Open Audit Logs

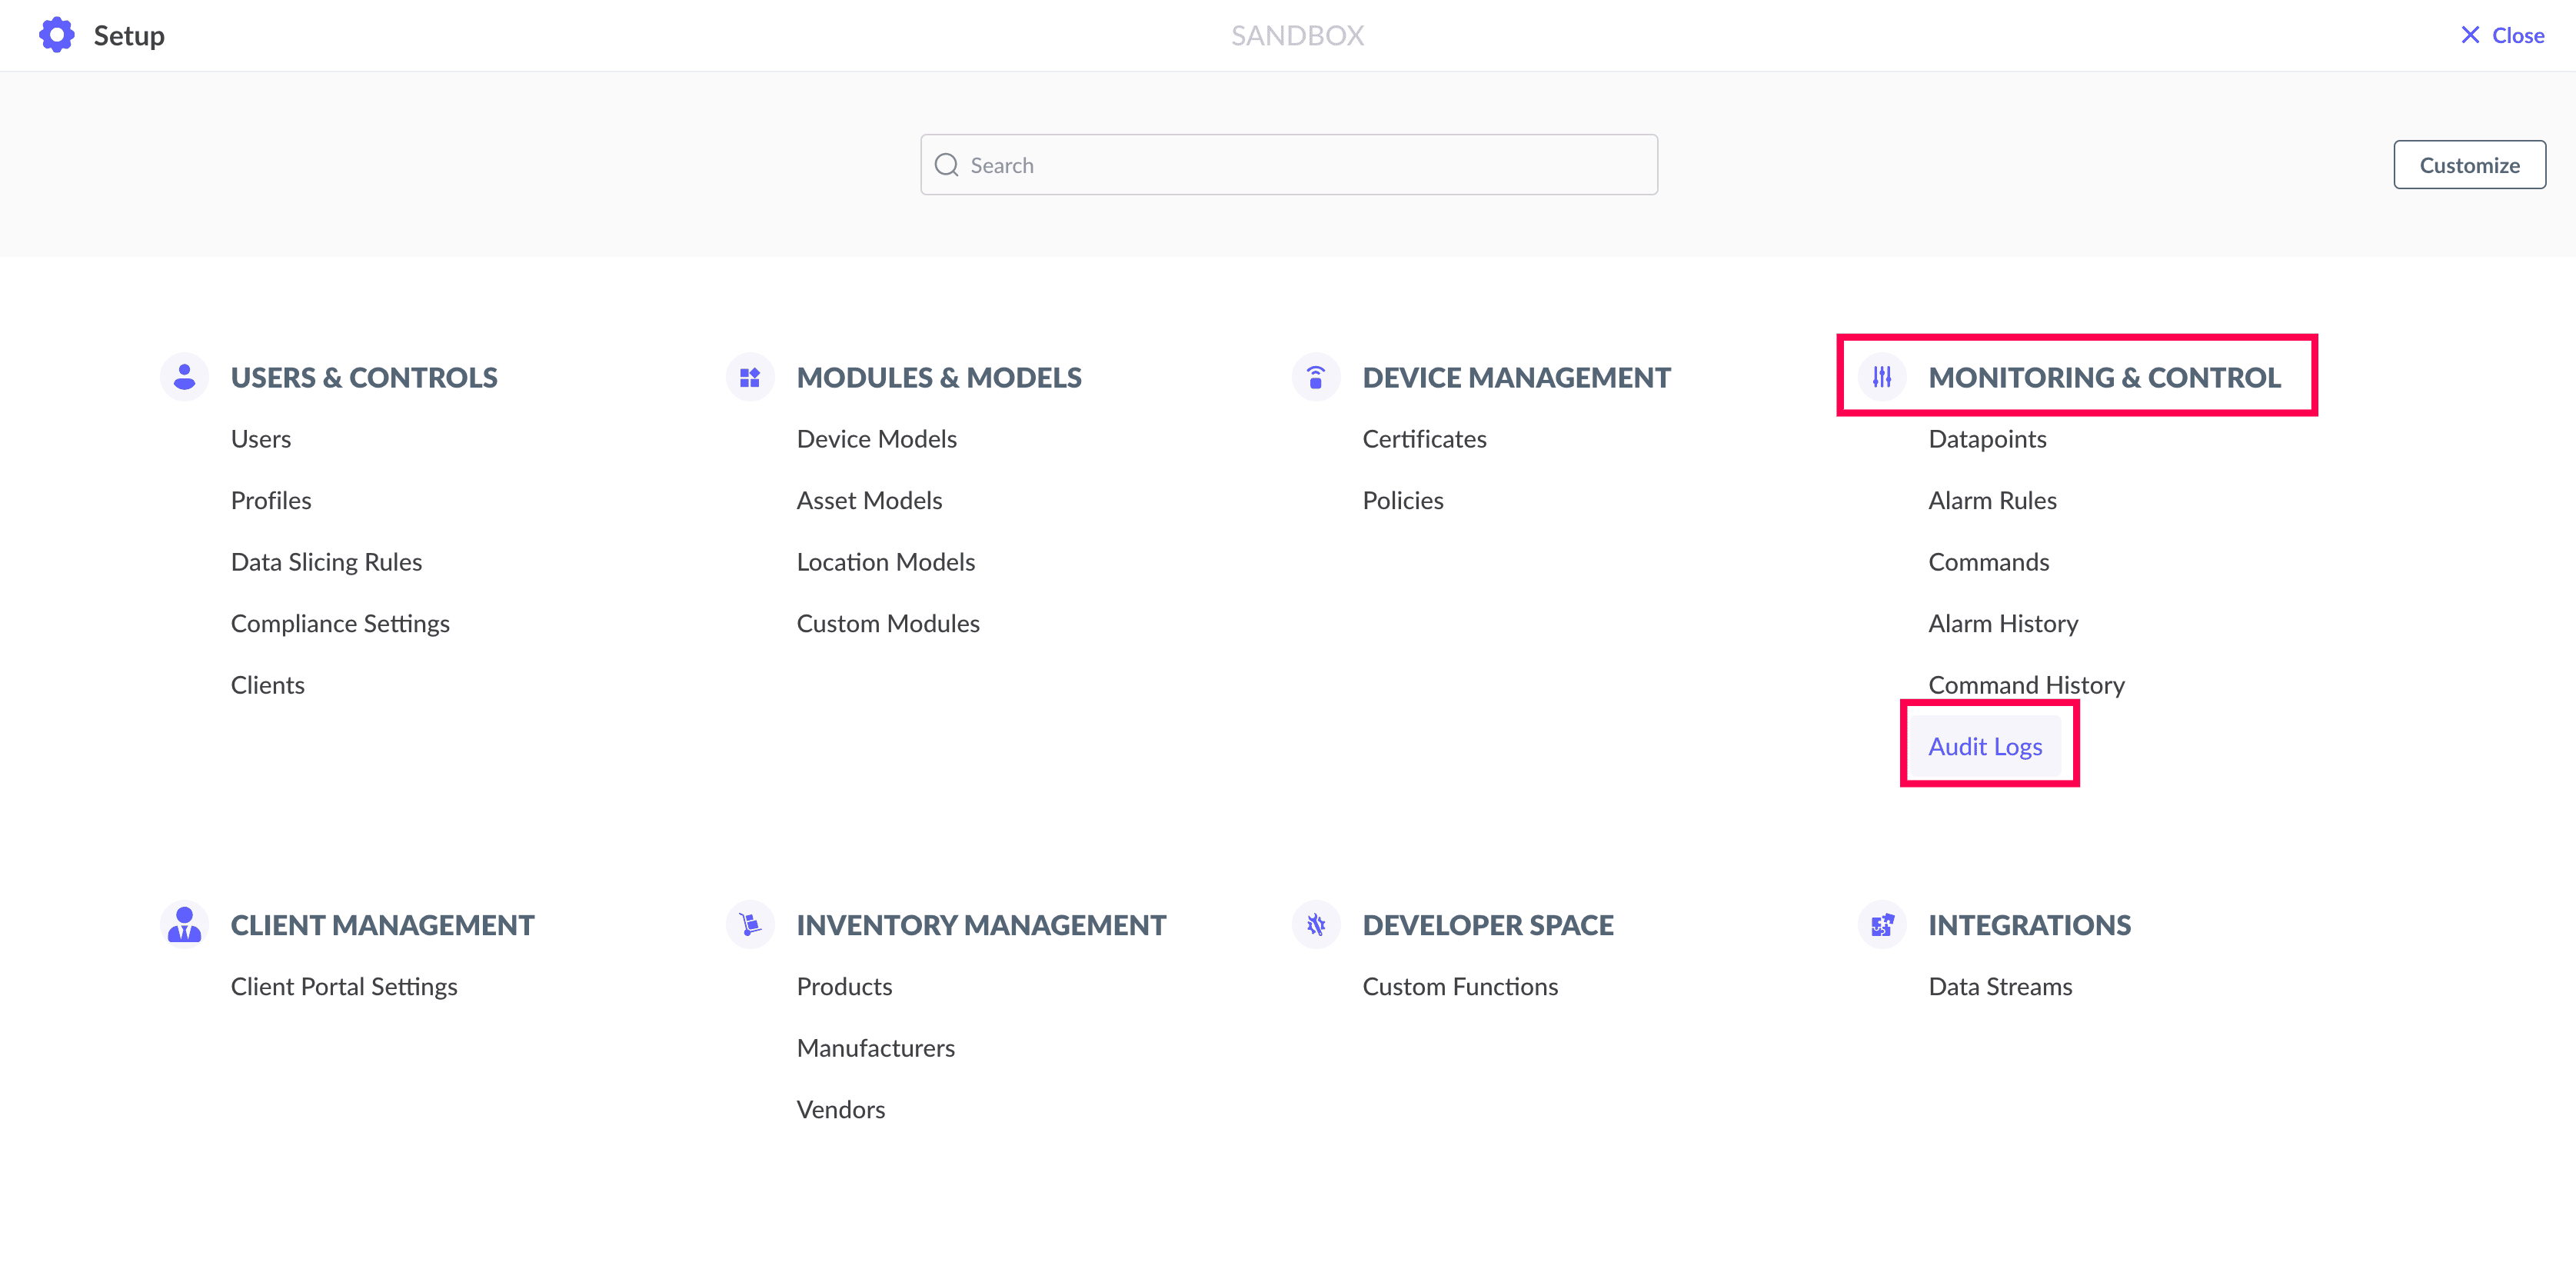pos(1985,746)
